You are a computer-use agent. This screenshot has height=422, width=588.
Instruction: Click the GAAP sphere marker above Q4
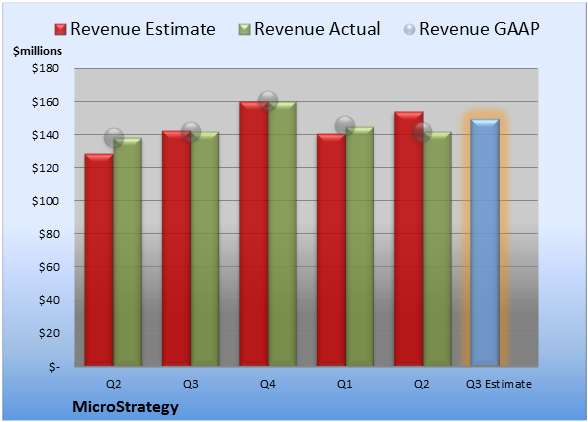pos(268,101)
